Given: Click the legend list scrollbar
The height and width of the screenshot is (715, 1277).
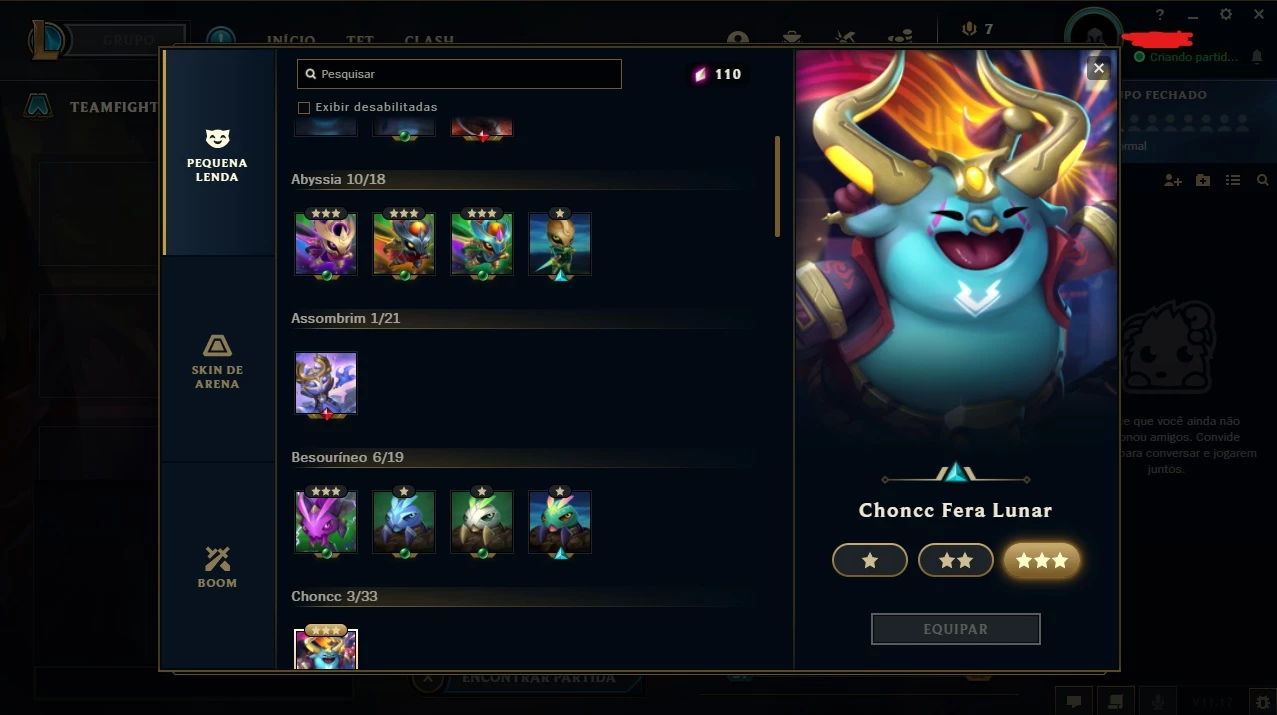Looking at the screenshot, I should (777, 187).
